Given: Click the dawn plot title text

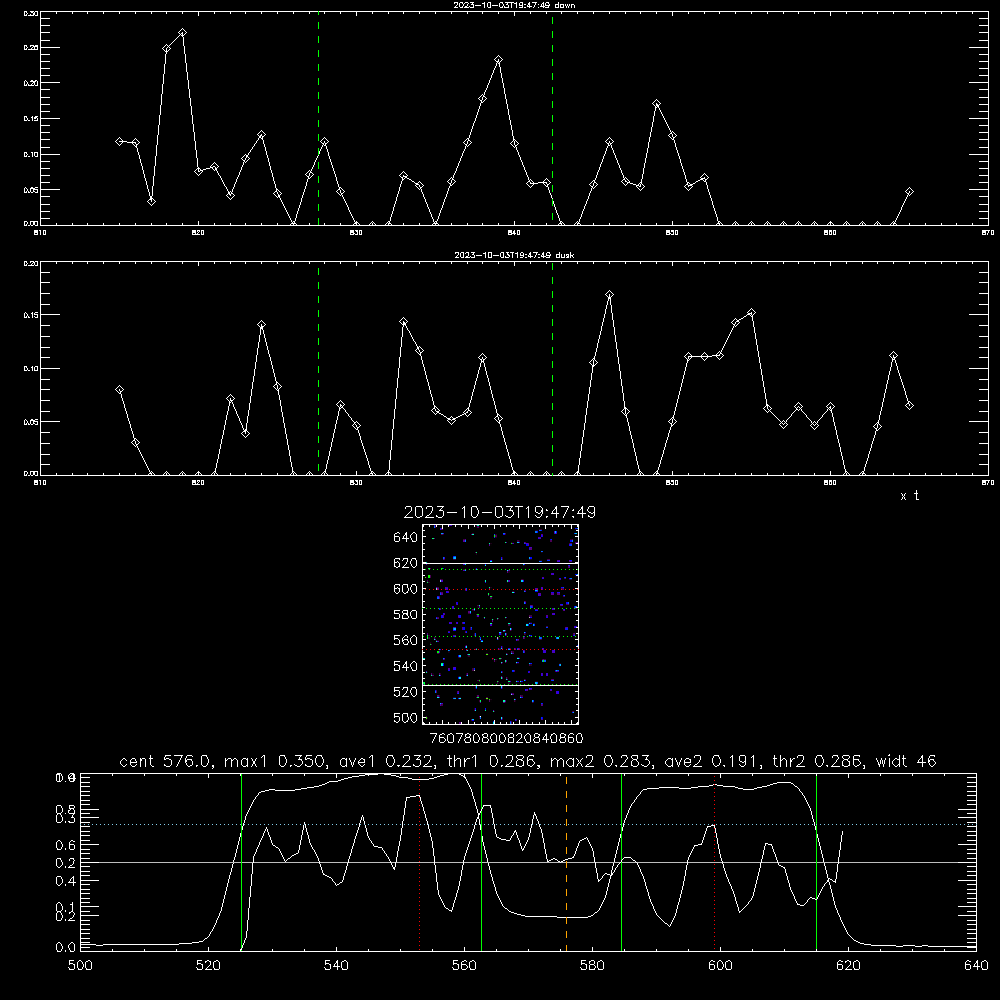Looking at the screenshot, I should click(514, 5).
